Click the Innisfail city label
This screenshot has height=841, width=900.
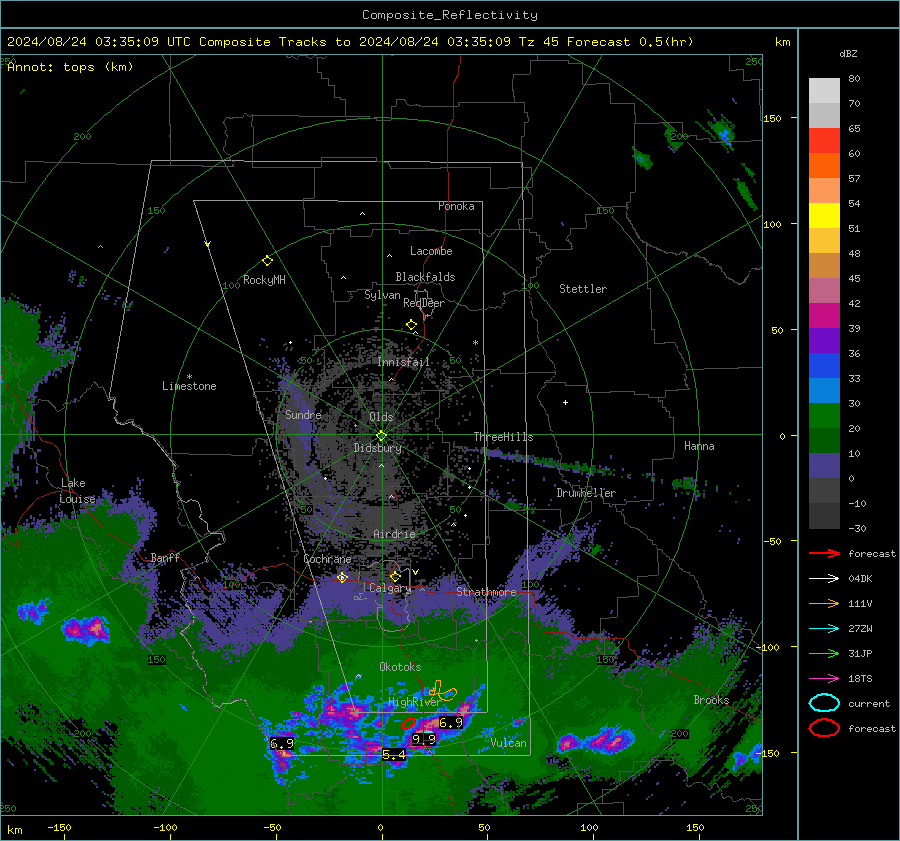click(404, 362)
